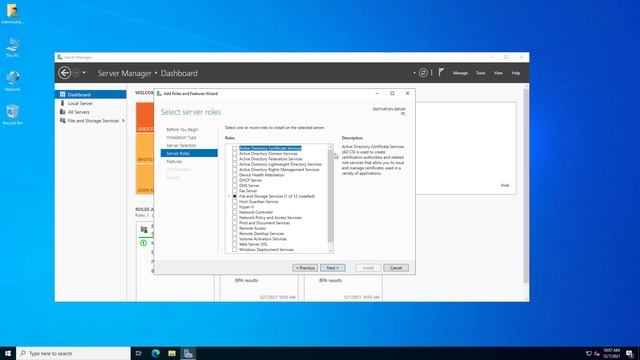640x360 pixels.
Task: Select All Servers in sidebar
Action: click(x=78, y=112)
